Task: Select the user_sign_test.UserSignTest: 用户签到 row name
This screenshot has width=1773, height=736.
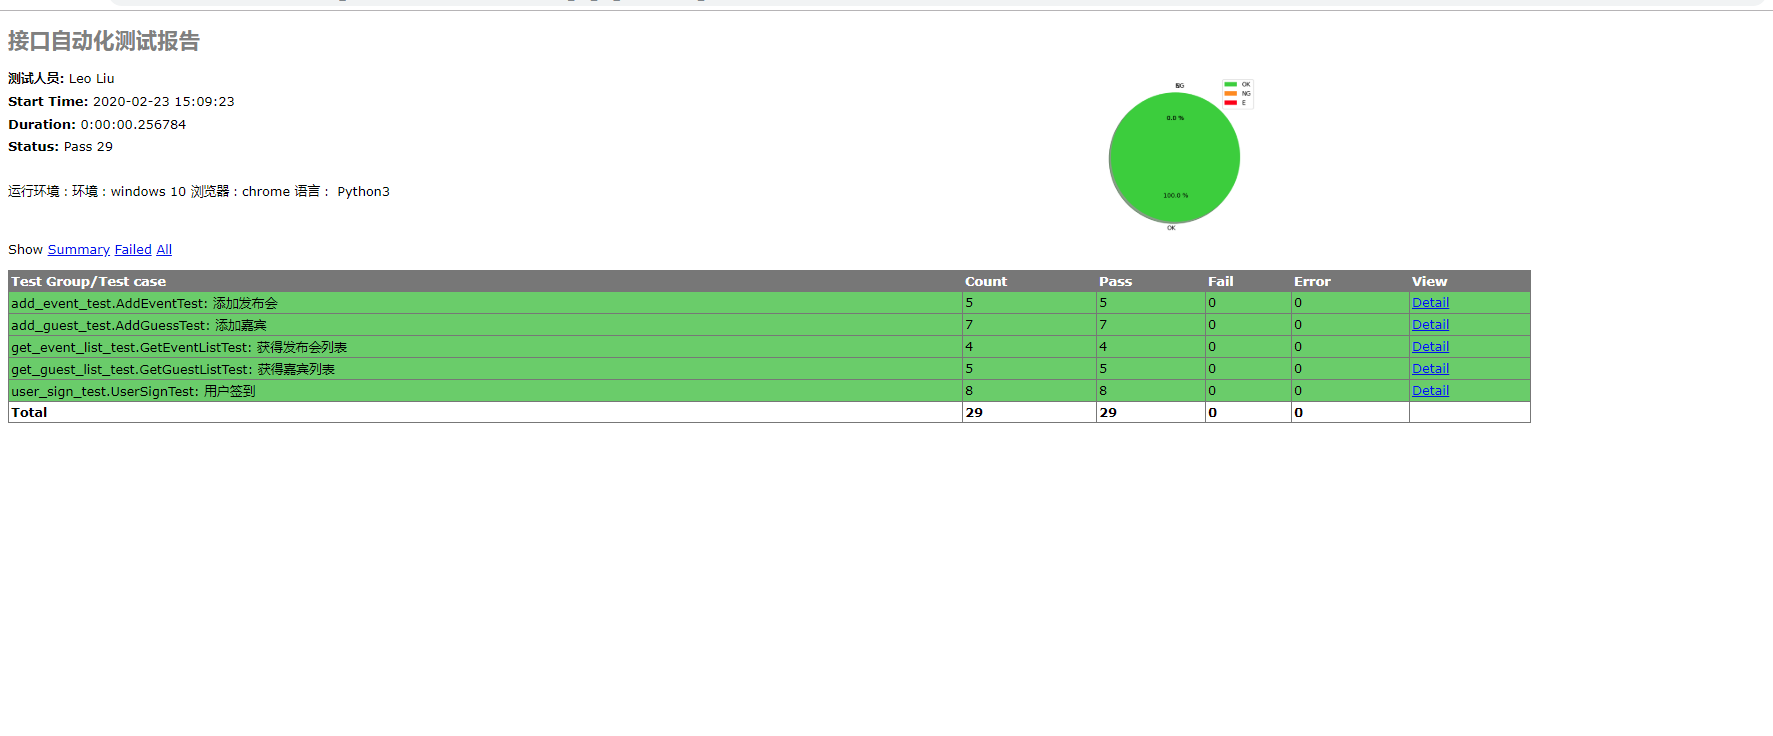Action: click(x=133, y=391)
